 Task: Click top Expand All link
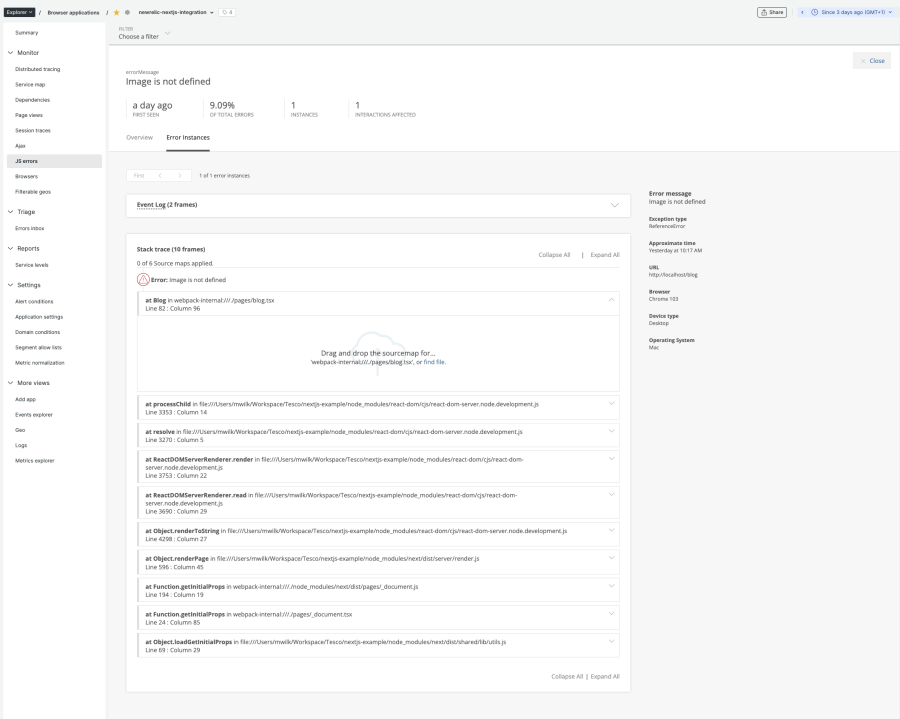(605, 255)
